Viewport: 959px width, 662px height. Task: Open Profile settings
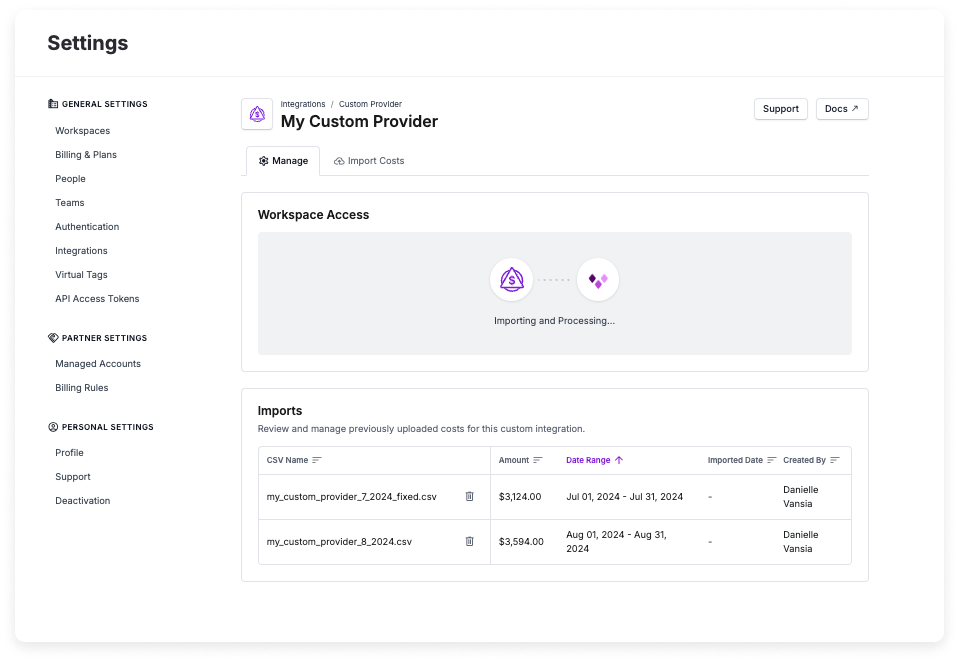click(69, 453)
